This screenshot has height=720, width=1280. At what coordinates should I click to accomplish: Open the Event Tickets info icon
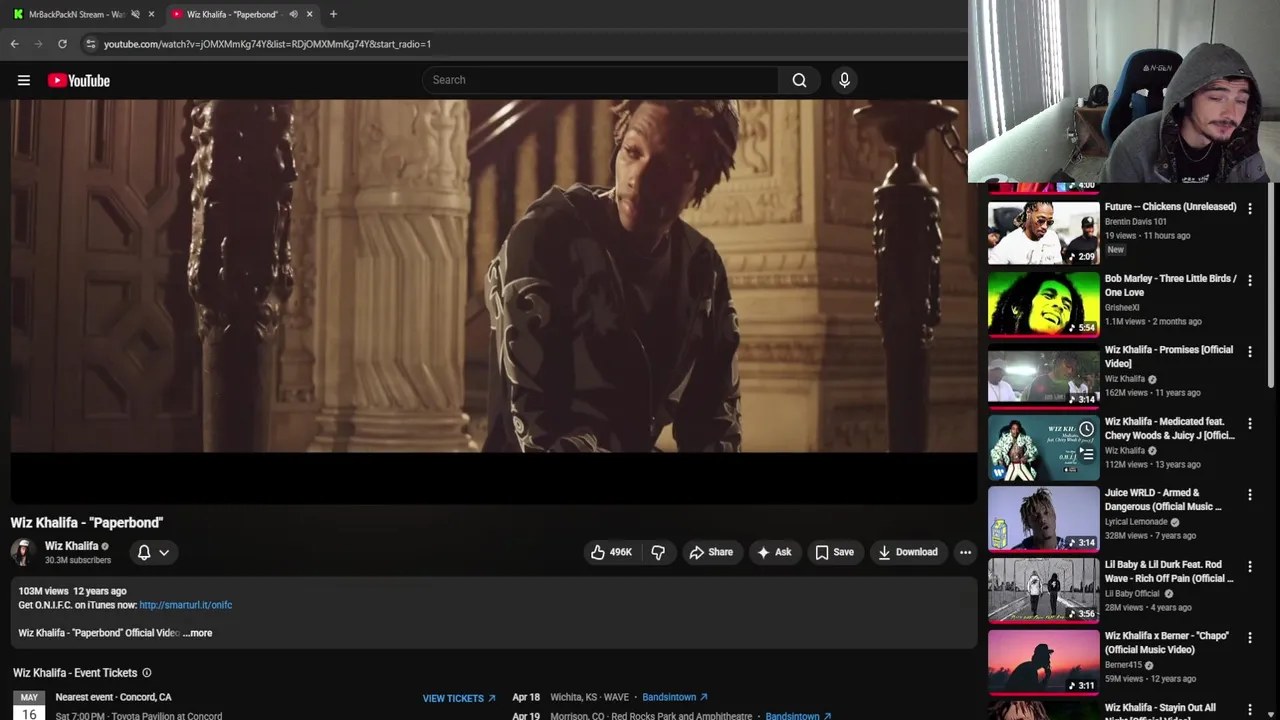[x=147, y=673]
